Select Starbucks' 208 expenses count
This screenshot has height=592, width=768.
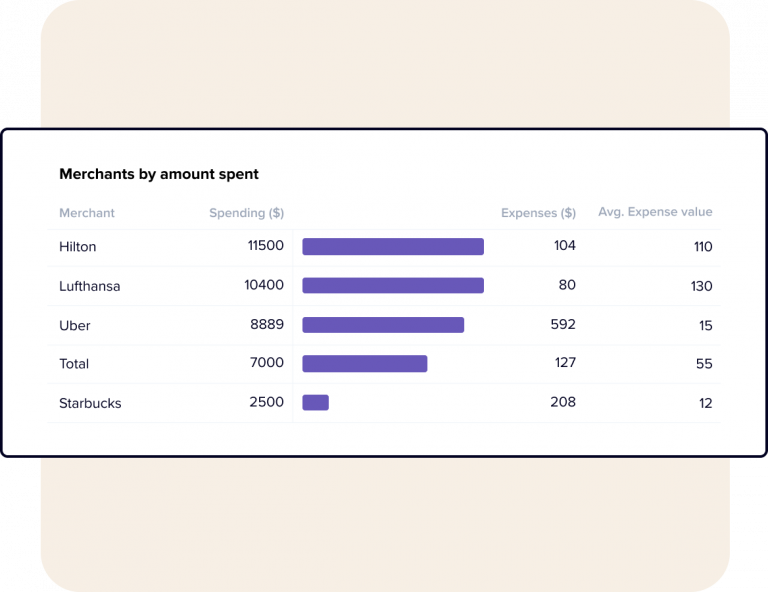tap(564, 402)
